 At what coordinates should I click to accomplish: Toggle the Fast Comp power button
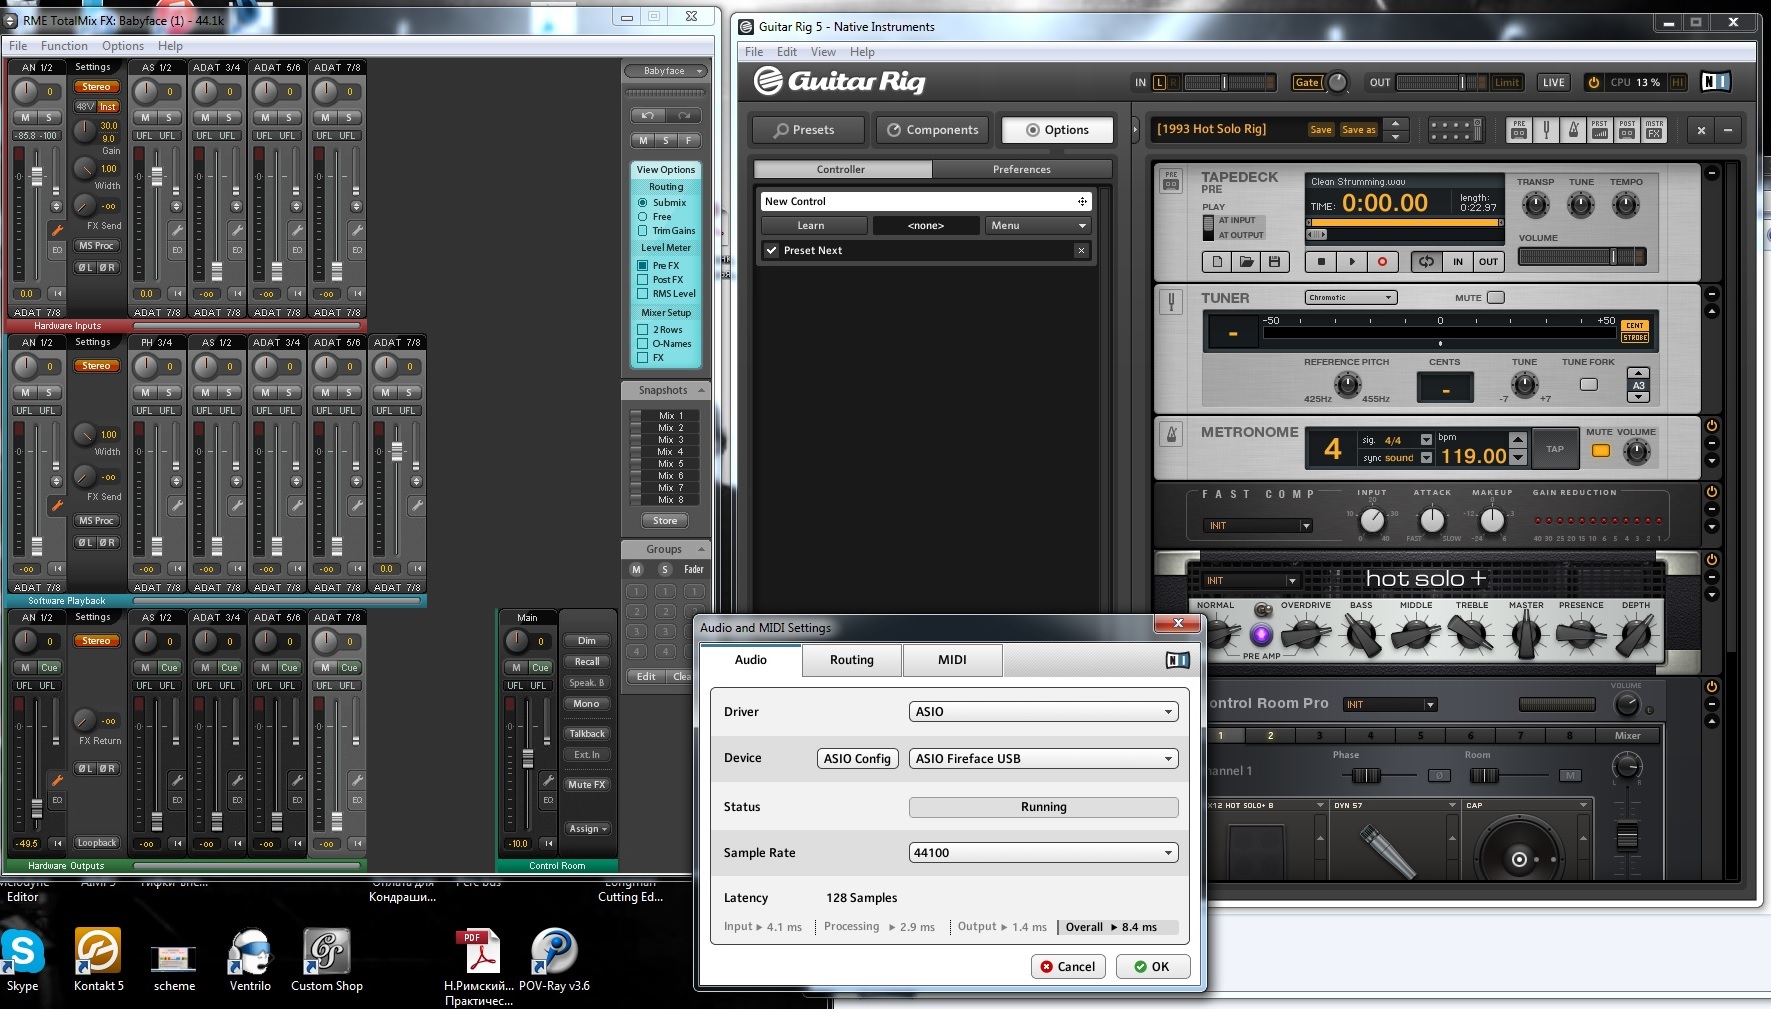[1711, 492]
